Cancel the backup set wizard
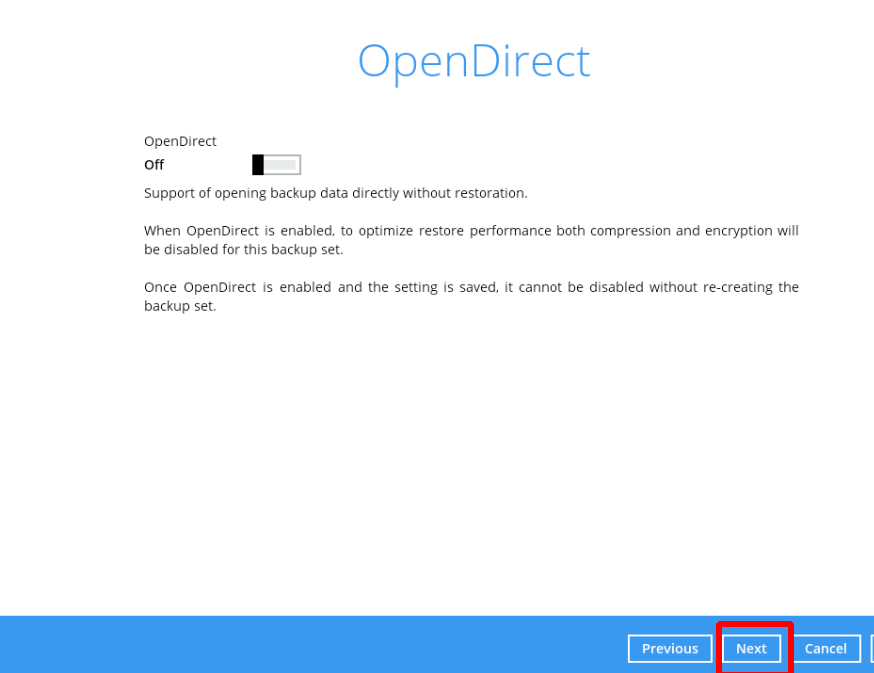Image resolution: width=874 pixels, height=673 pixels. click(826, 648)
